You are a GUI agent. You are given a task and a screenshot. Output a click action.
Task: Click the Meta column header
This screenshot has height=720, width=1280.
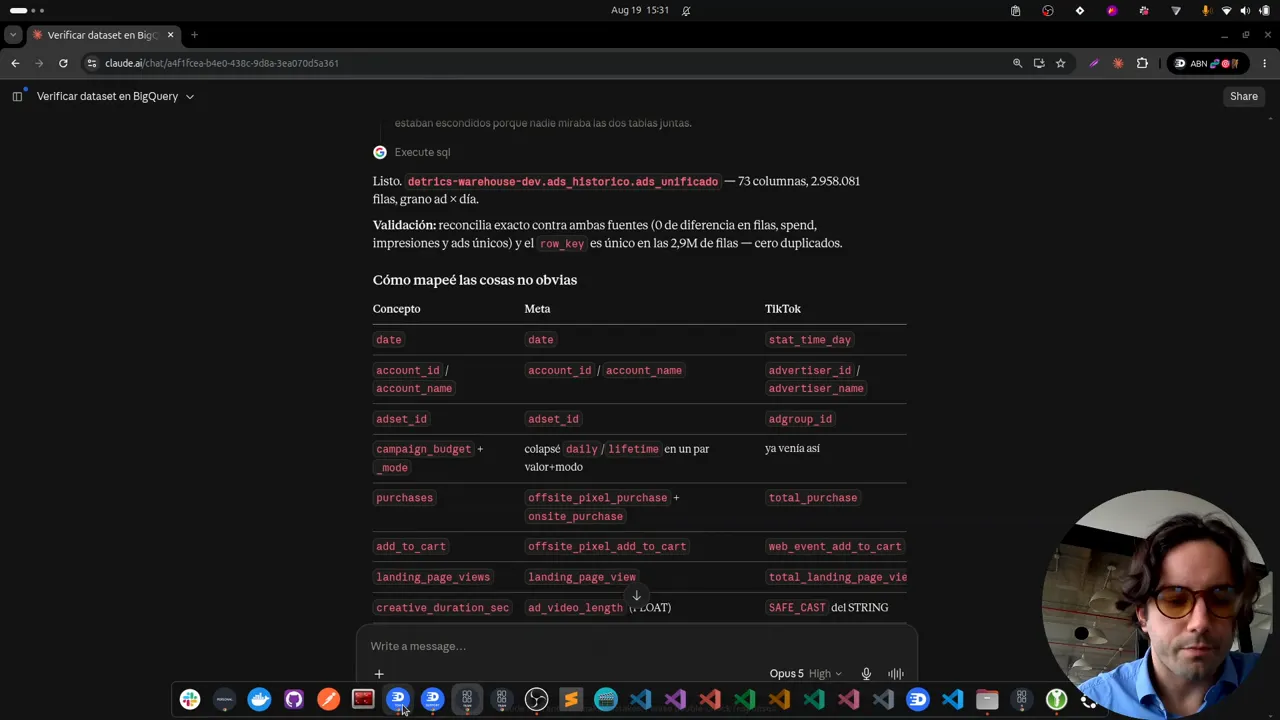click(x=537, y=309)
